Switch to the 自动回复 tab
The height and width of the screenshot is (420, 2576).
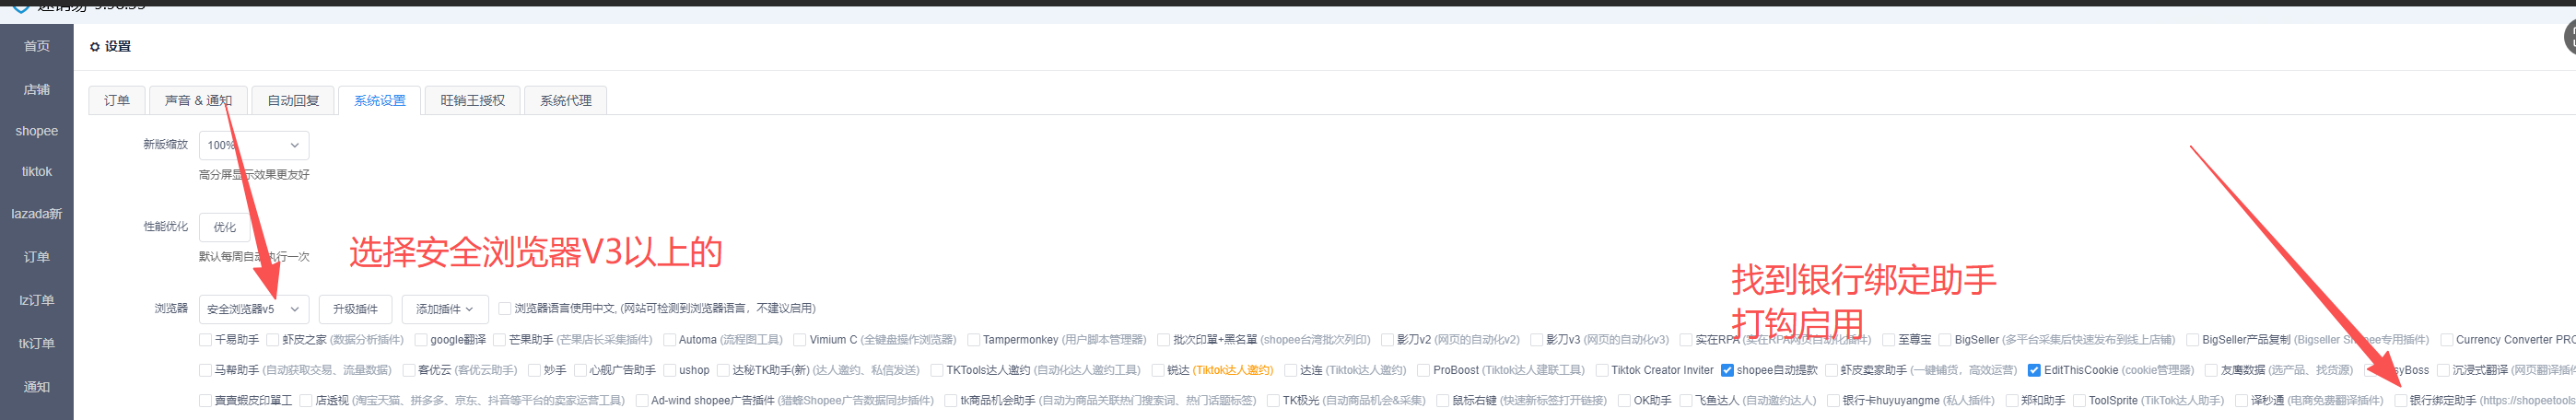(x=293, y=100)
